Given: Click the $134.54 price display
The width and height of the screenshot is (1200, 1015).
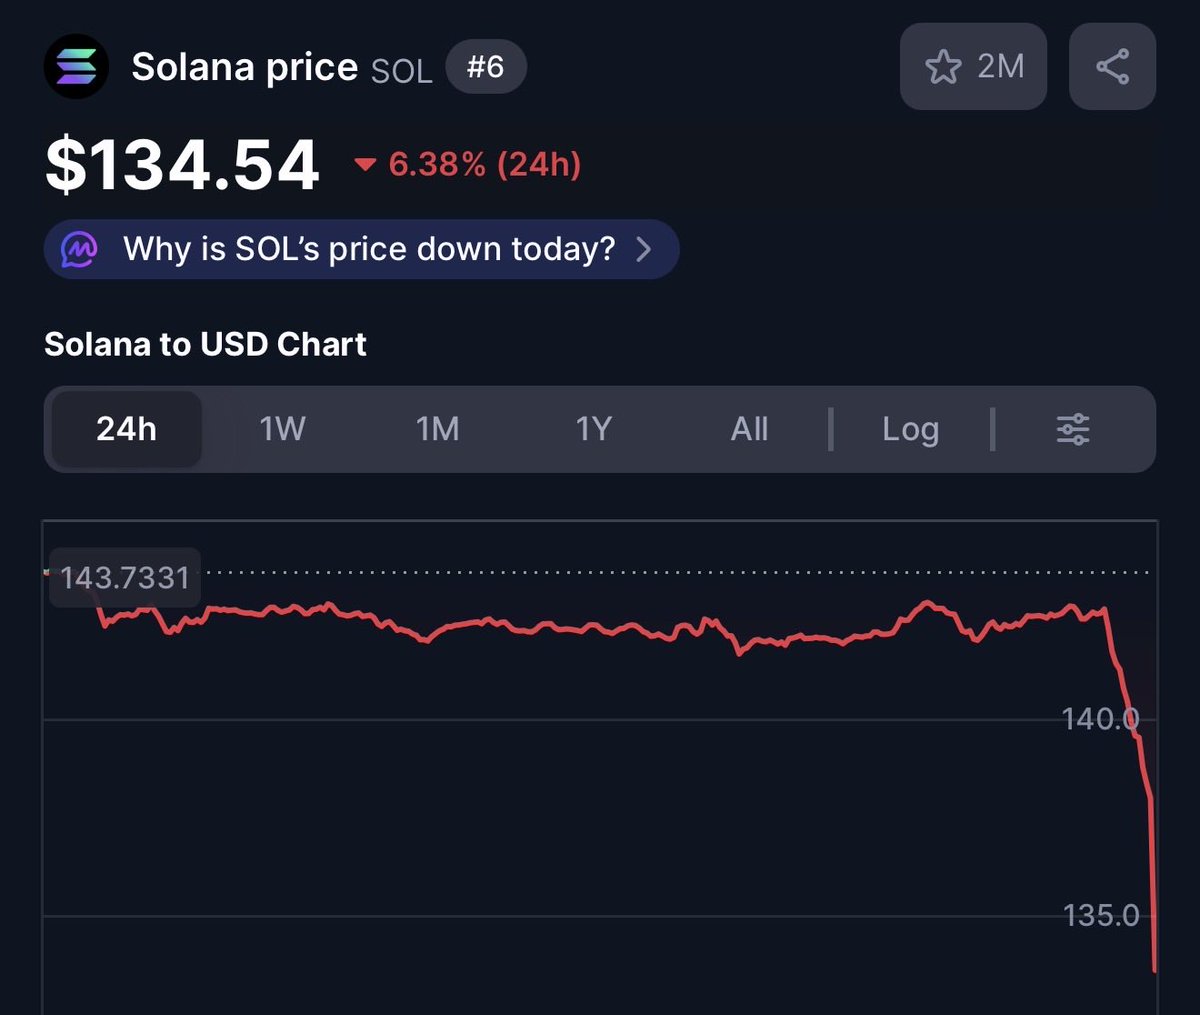Looking at the screenshot, I should coord(180,163).
